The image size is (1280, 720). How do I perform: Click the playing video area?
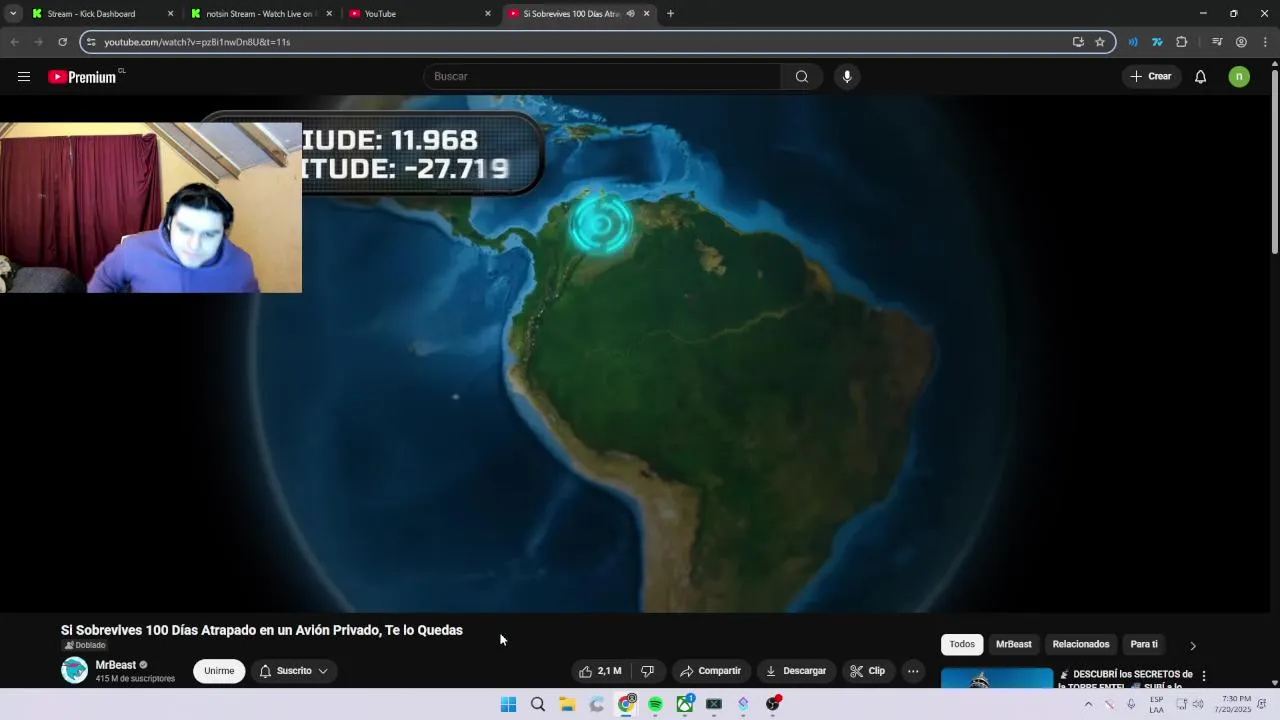click(x=635, y=354)
